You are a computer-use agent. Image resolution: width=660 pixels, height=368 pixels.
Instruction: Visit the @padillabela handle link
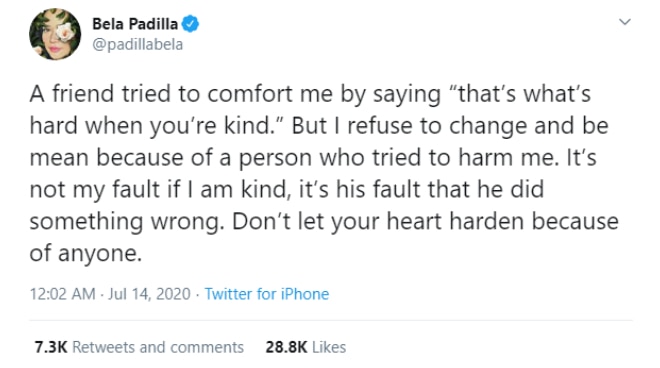[138, 45]
